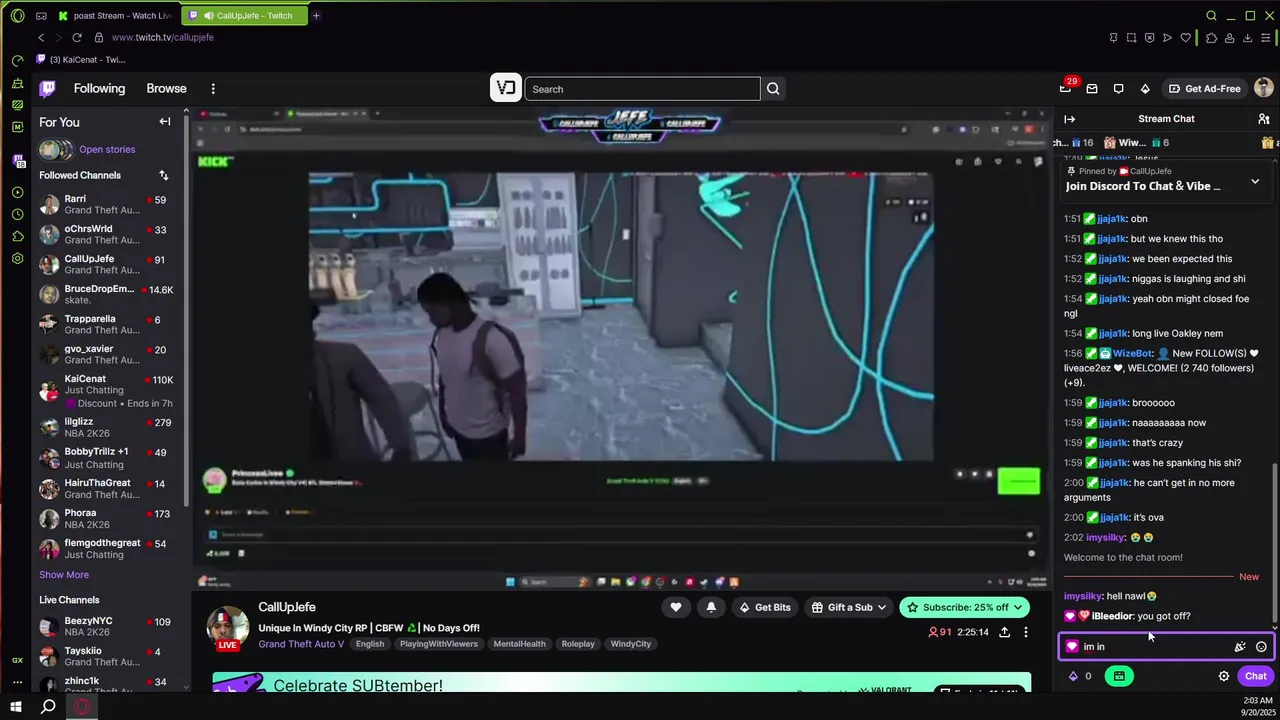Switch to the poast Stream Kick tab
Image resolution: width=1280 pixels, height=720 pixels.
(115, 16)
